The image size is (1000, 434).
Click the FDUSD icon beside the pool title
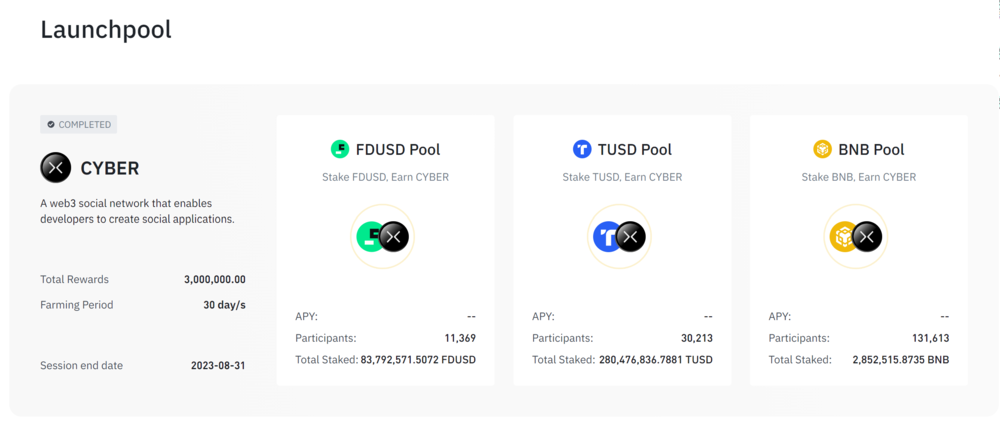[x=340, y=150]
